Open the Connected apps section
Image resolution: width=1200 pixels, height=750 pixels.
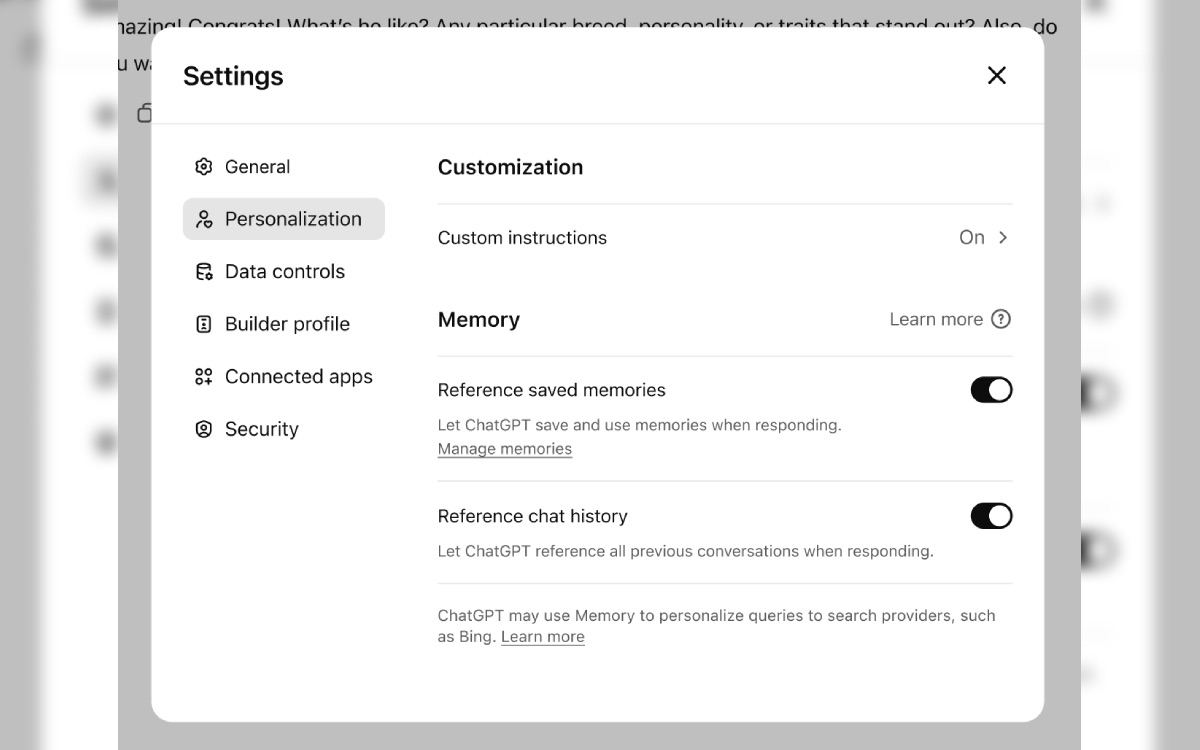point(298,377)
